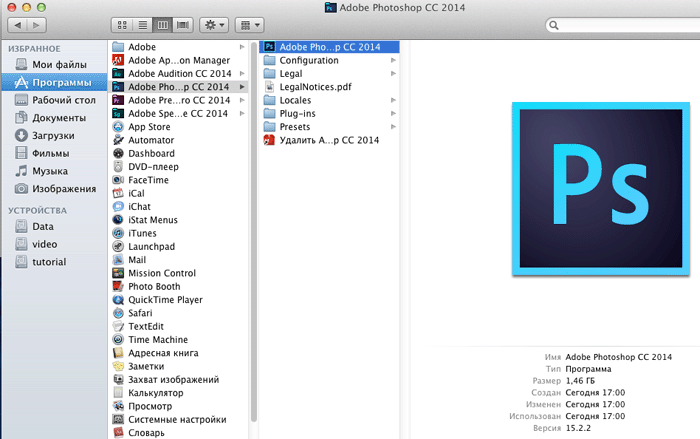Screen dimensions: 700x439
Task: Select Photo Booth application
Action: [179, 287]
